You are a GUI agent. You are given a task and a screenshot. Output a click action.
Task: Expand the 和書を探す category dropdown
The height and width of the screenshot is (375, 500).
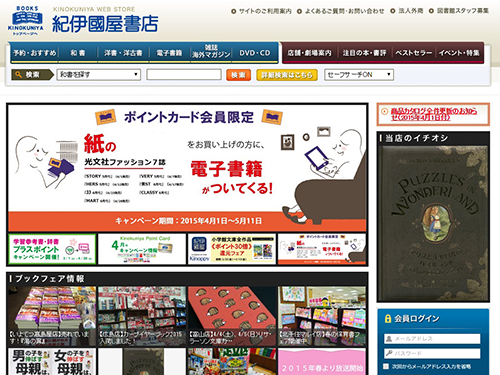point(99,75)
